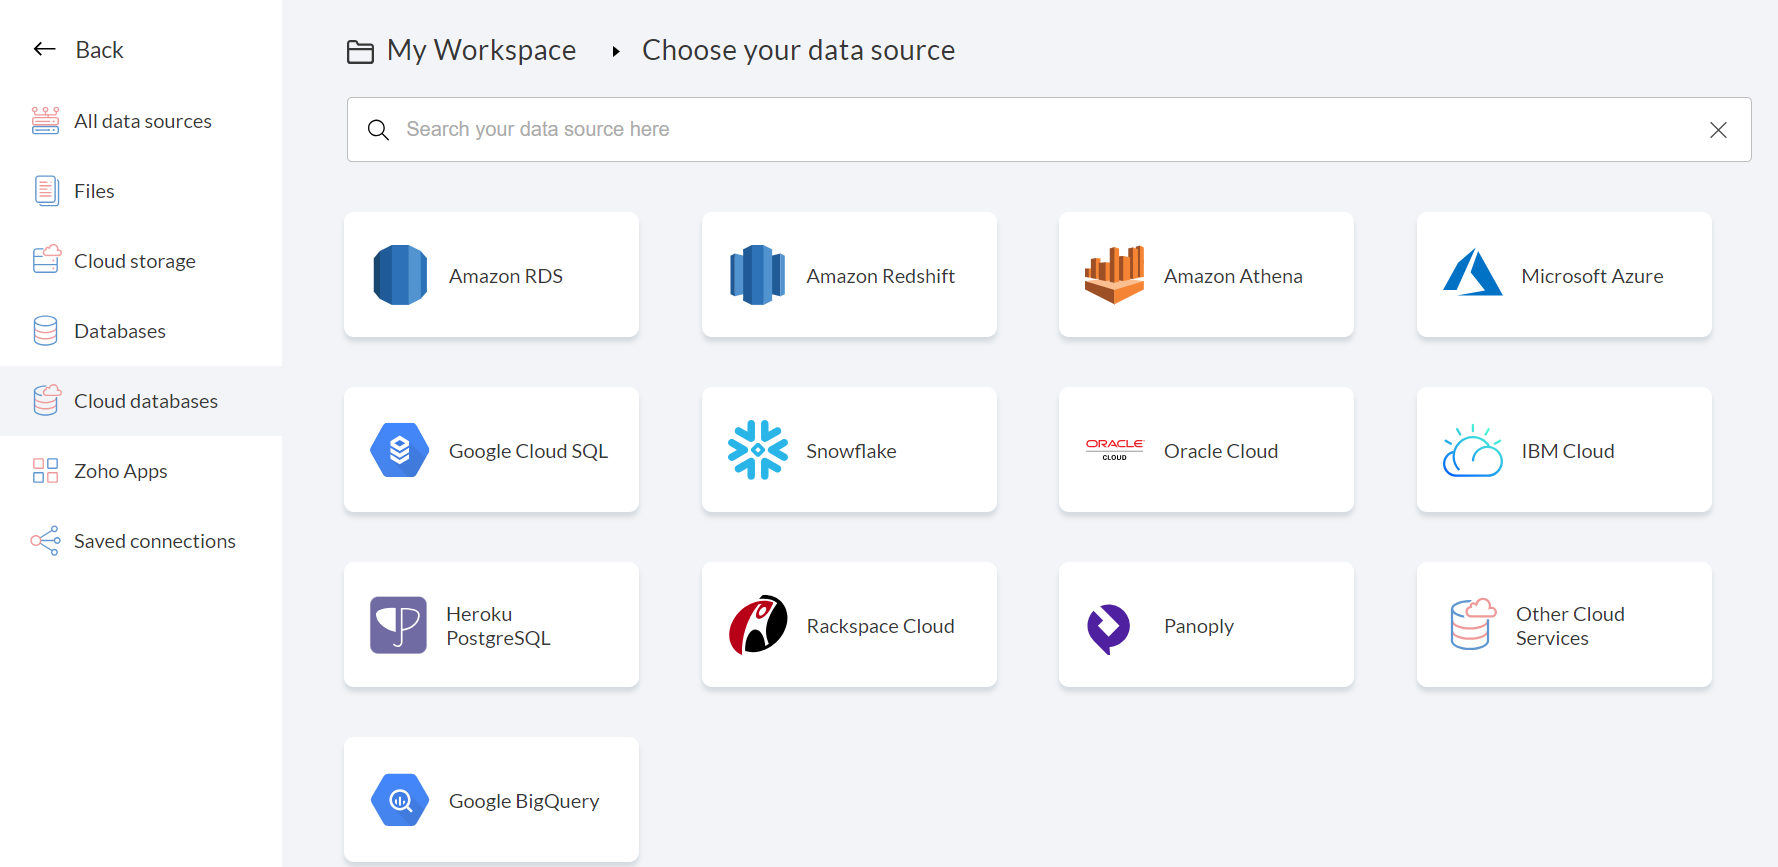Select the Oracle Cloud card
The height and width of the screenshot is (867, 1778).
1205,450
